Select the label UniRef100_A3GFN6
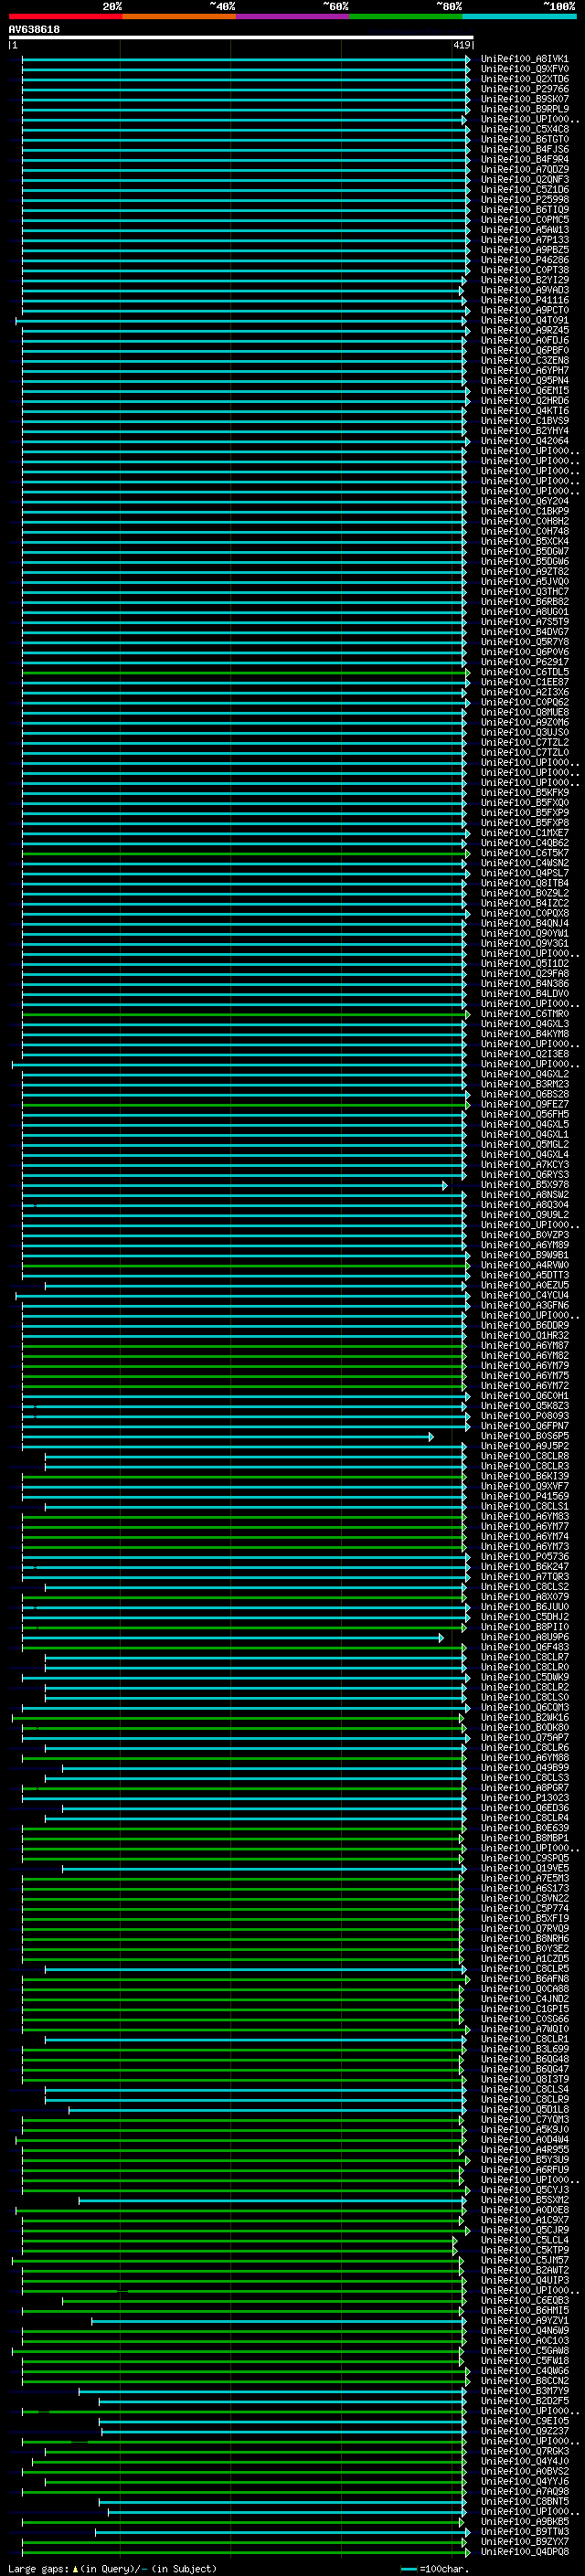585x2576 pixels. pyautogui.click(x=524, y=1305)
